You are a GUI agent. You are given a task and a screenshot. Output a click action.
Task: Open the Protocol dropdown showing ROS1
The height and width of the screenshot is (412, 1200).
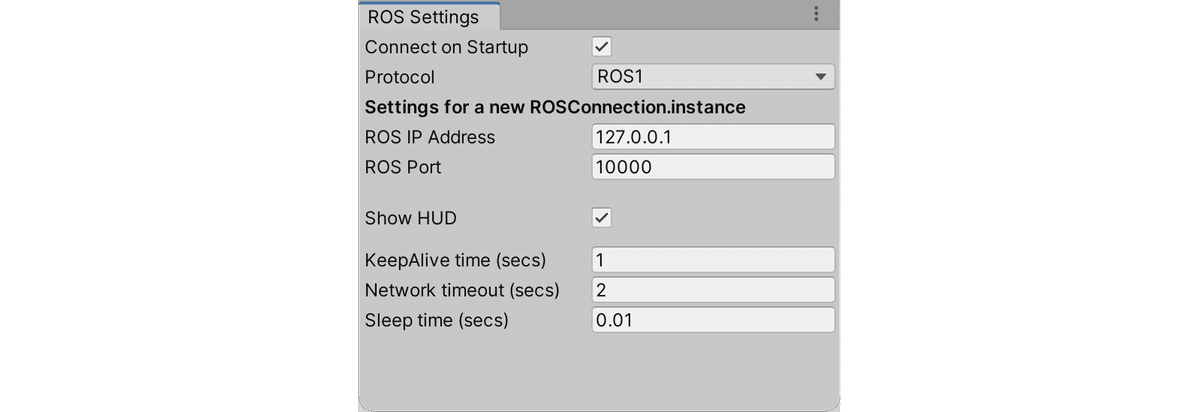(713, 77)
